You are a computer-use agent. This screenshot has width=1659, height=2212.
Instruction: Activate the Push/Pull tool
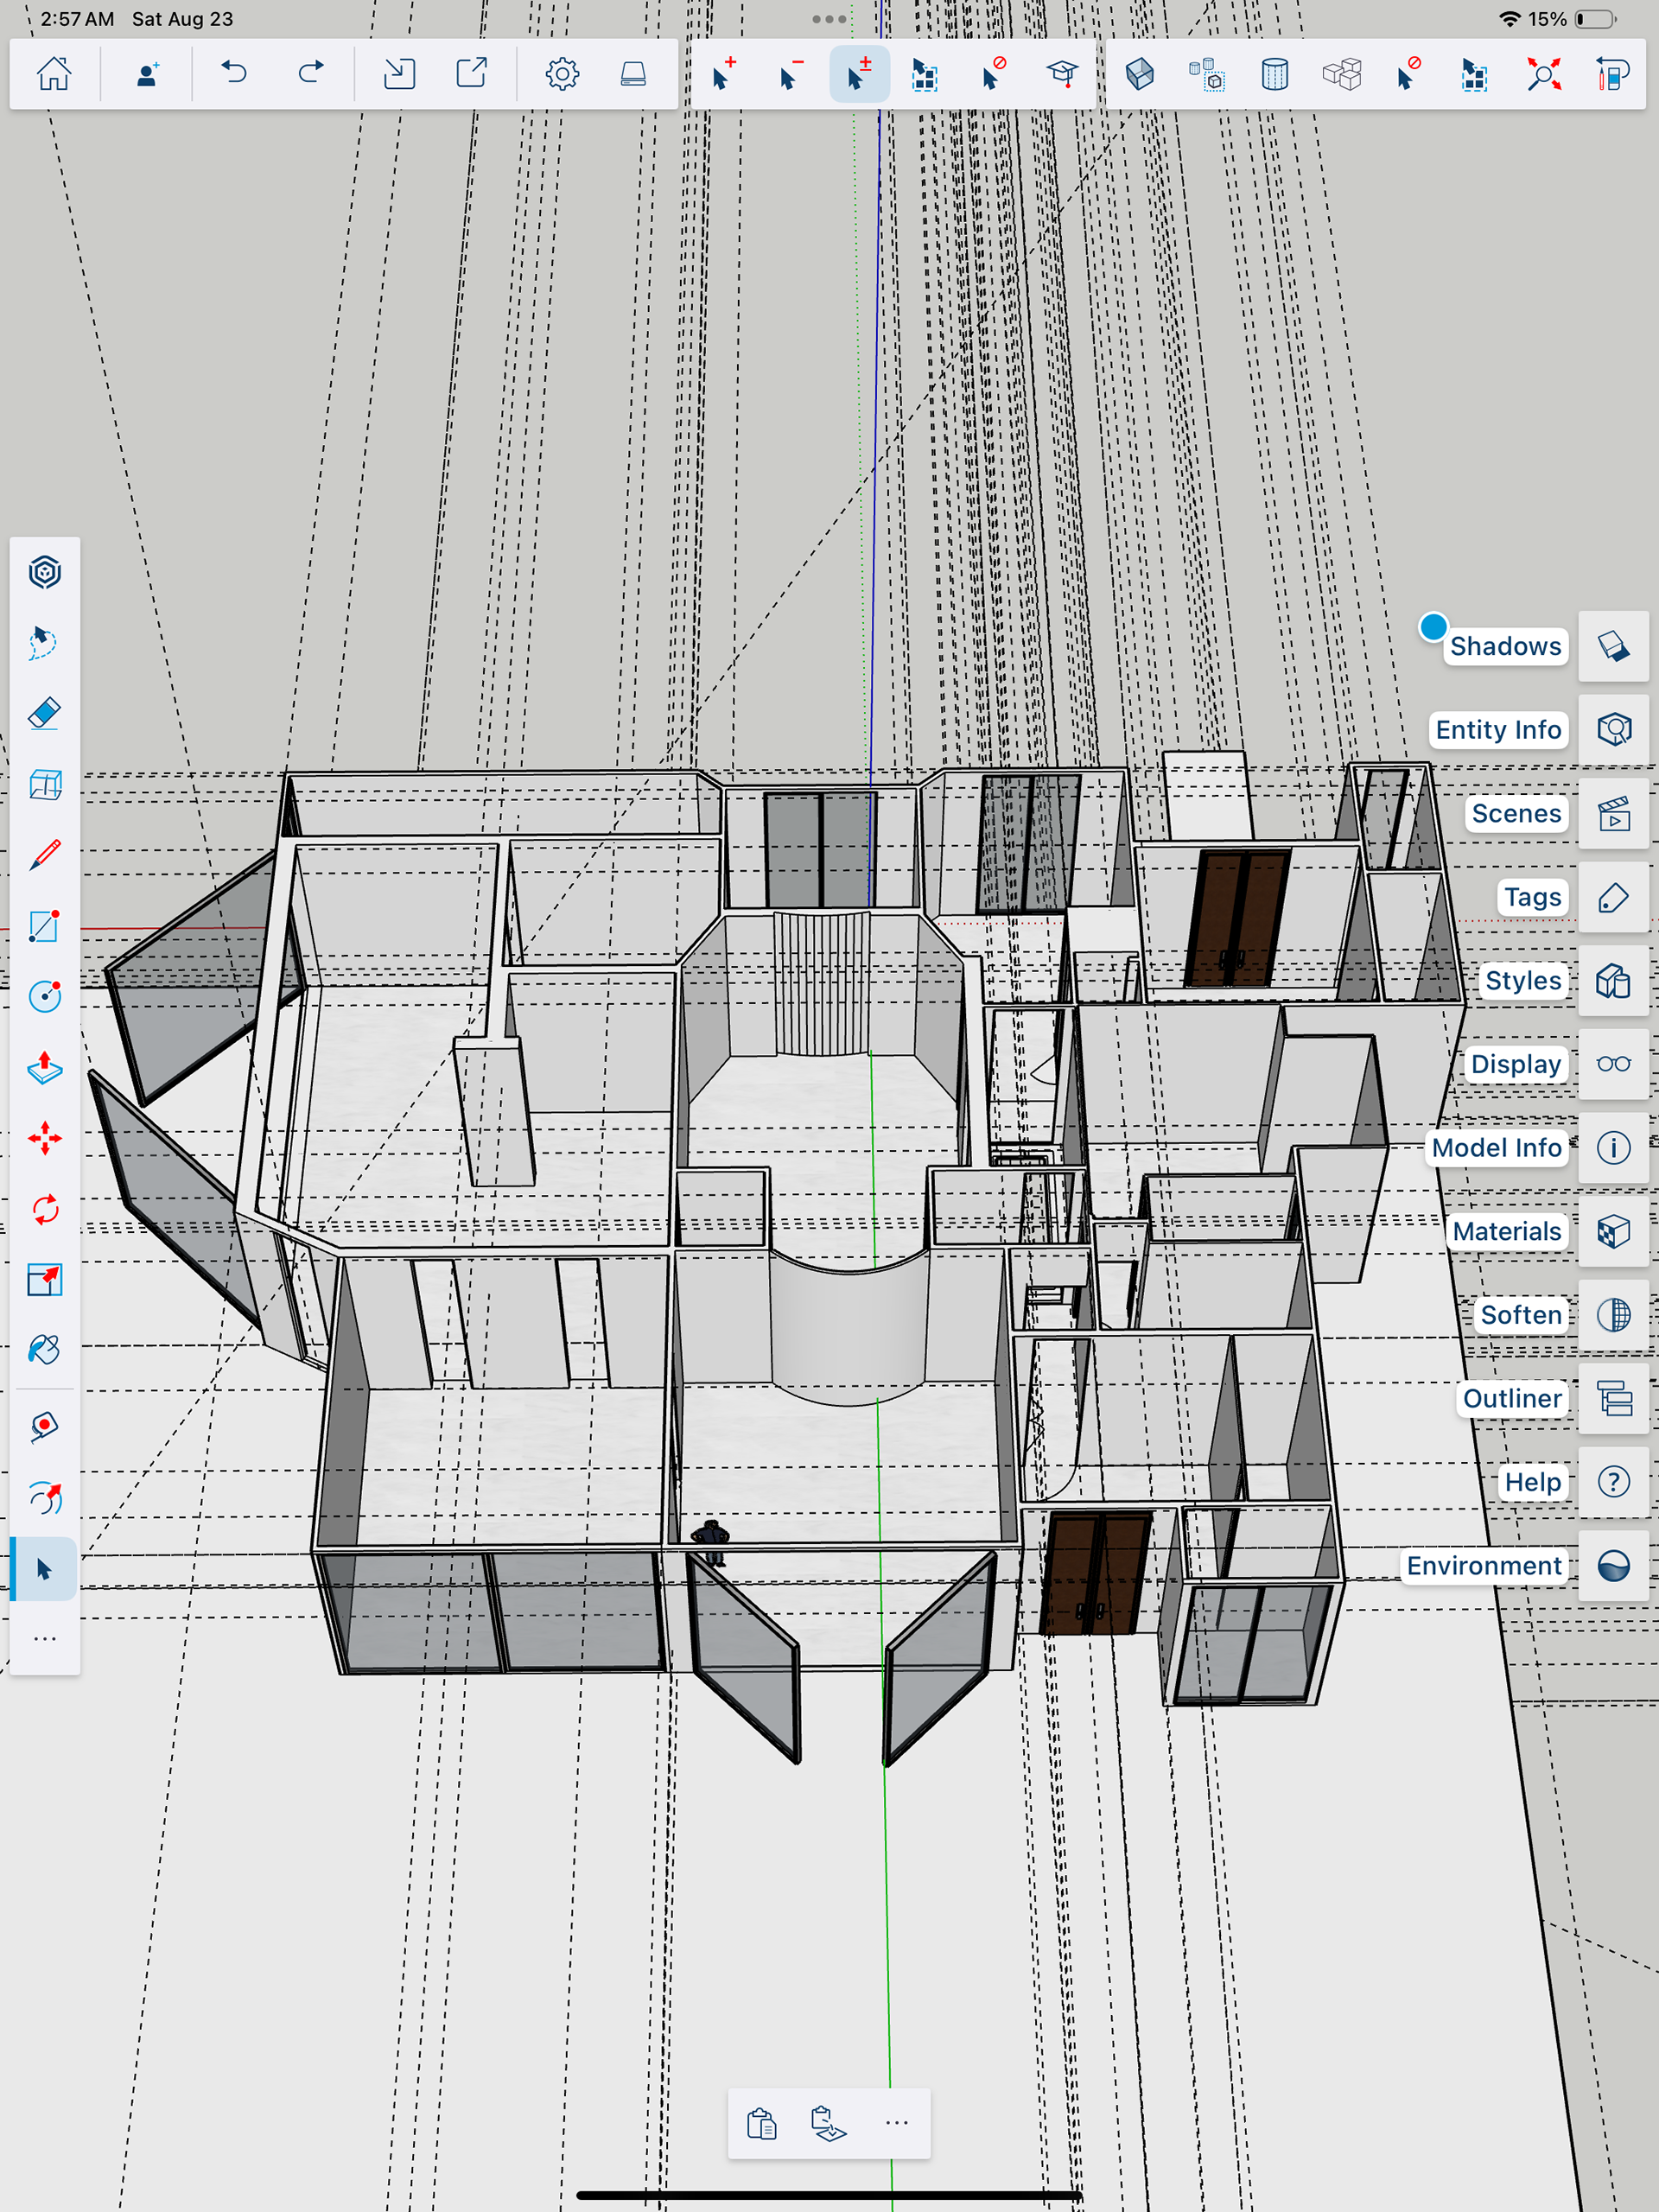click(44, 1068)
